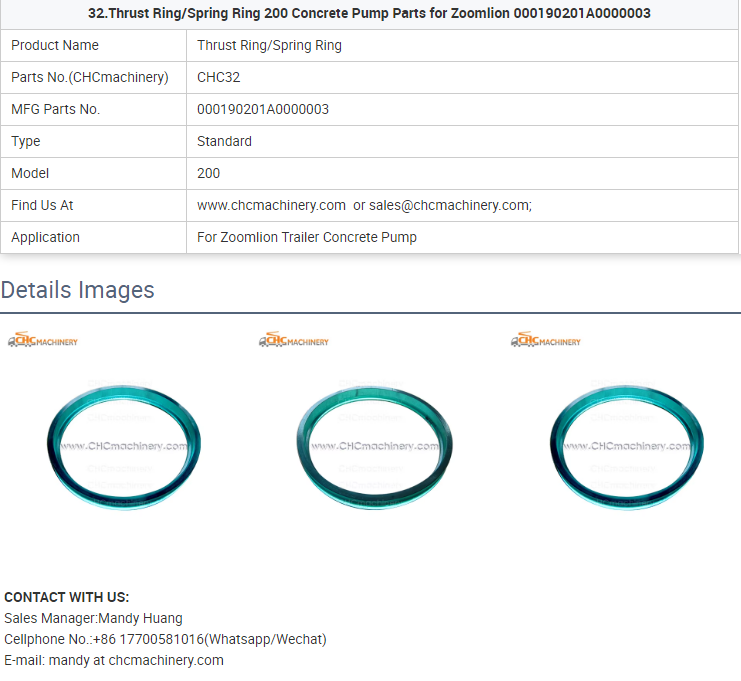The height and width of the screenshot is (681, 741).
Task: Click the 'Product Name' row label
Action: [55, 45]
